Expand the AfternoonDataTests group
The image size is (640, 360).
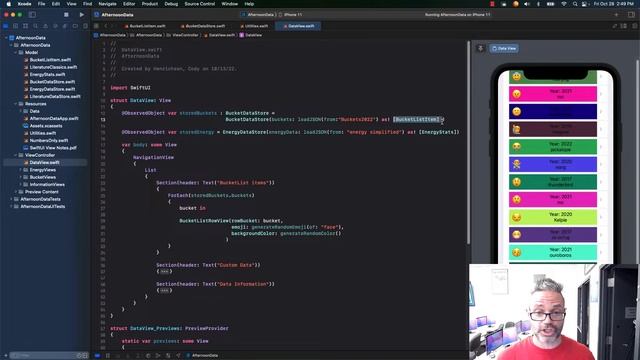tap(11, 199)
